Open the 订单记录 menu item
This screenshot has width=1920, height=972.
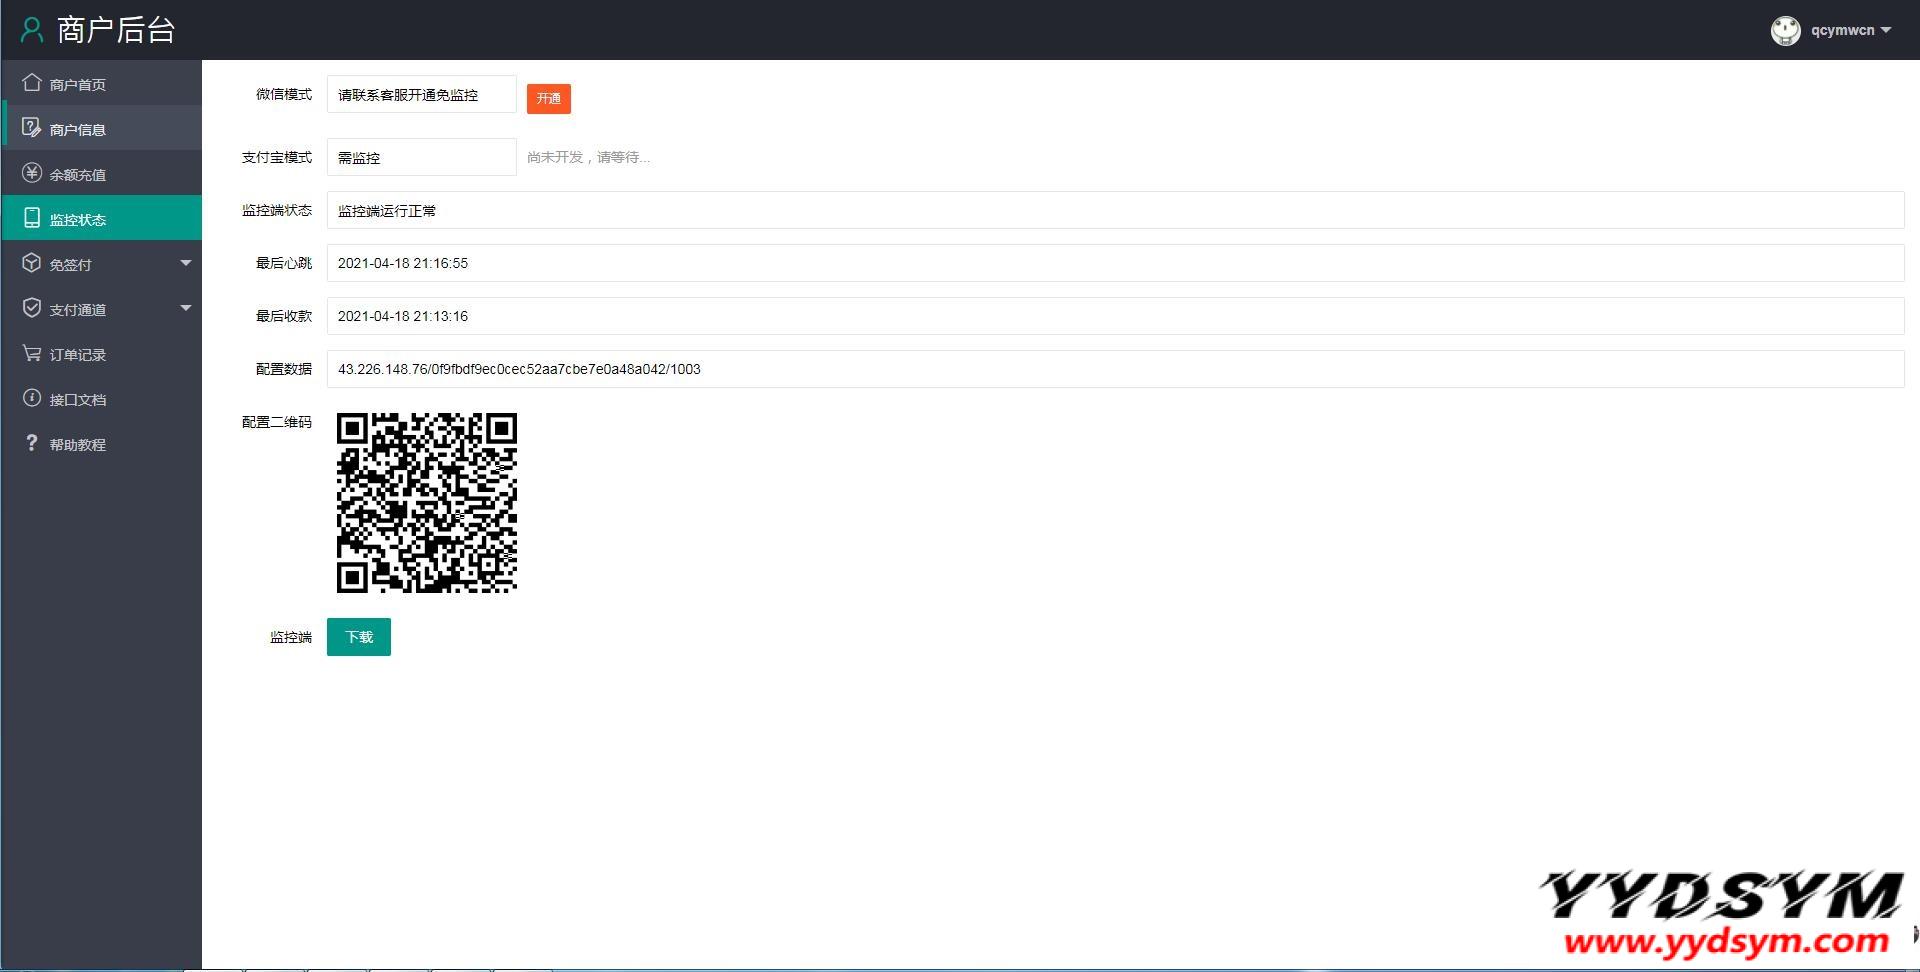pyautogui.click(x=78, y=355)
